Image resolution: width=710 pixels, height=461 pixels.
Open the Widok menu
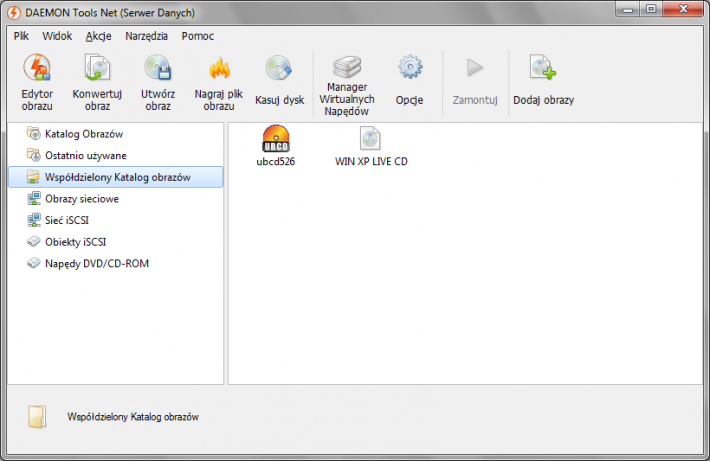(x=57, y=36)
